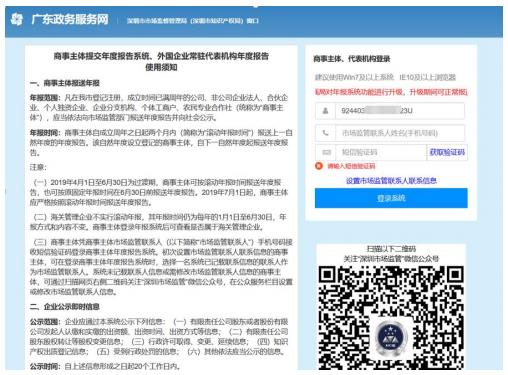Viewport: 508px width, 375px height.
Task: Click the 使用须知 title line
Action: pos(161,67)
